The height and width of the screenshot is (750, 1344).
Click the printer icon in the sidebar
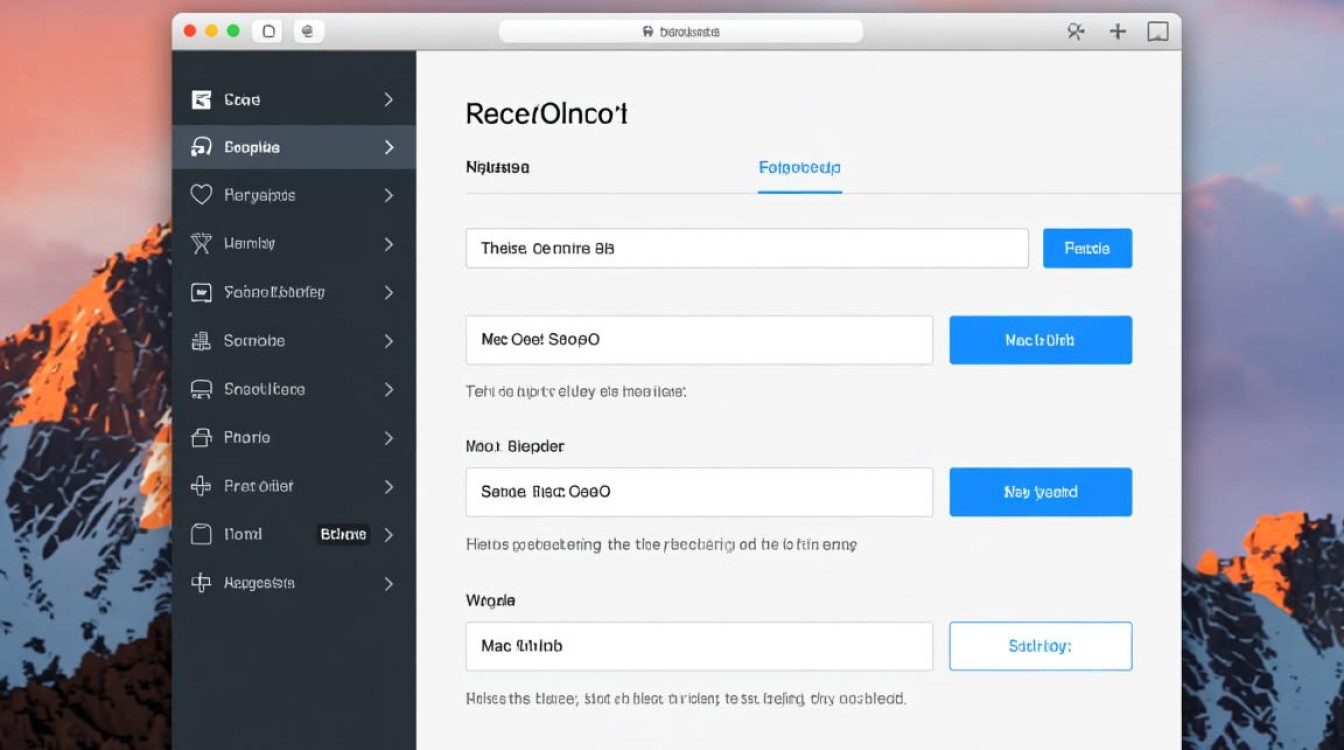coord(201,437)
